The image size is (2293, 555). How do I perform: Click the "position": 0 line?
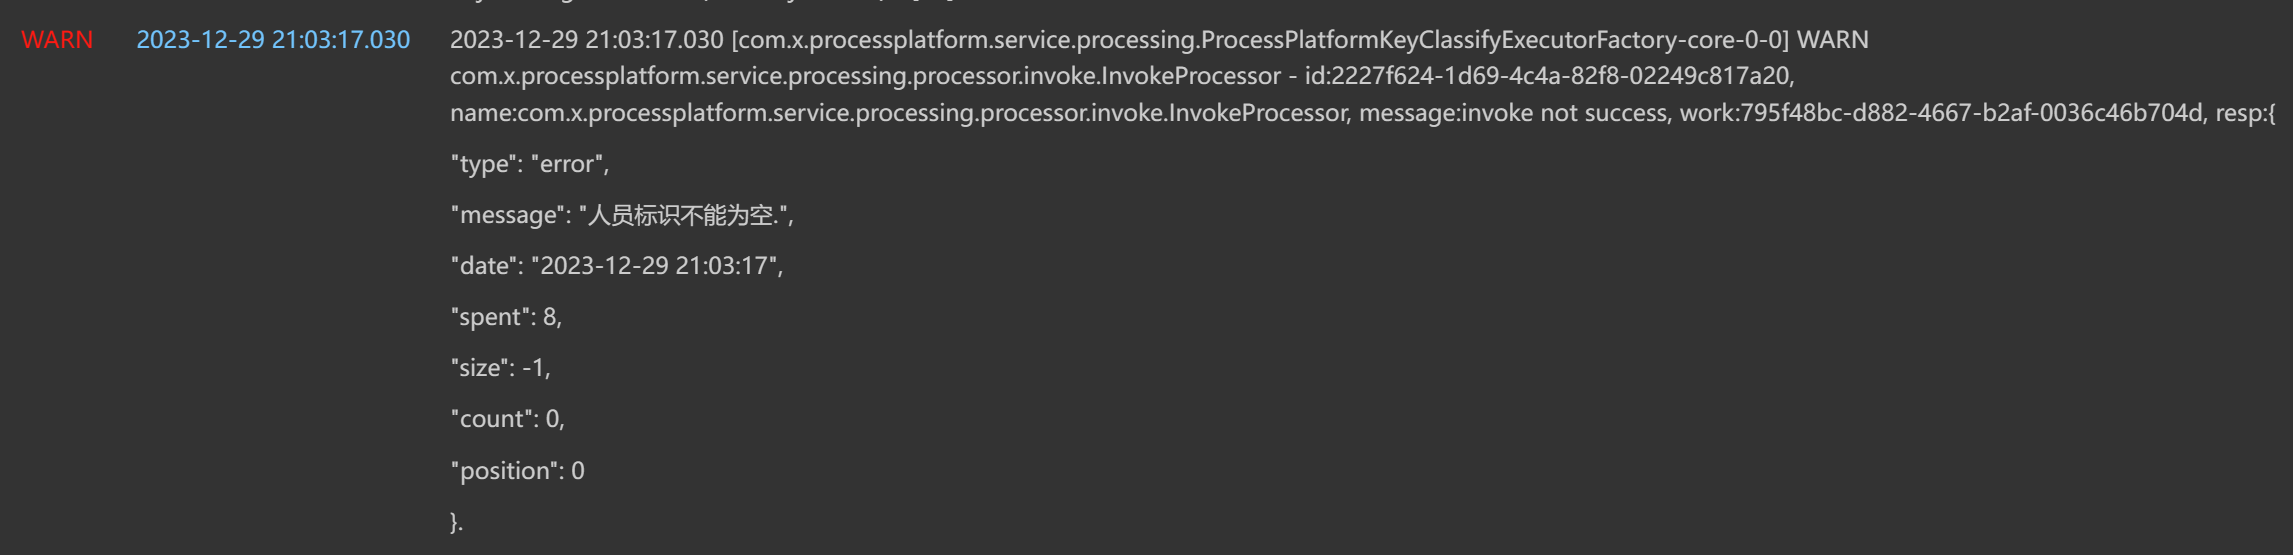click(517, 471)
